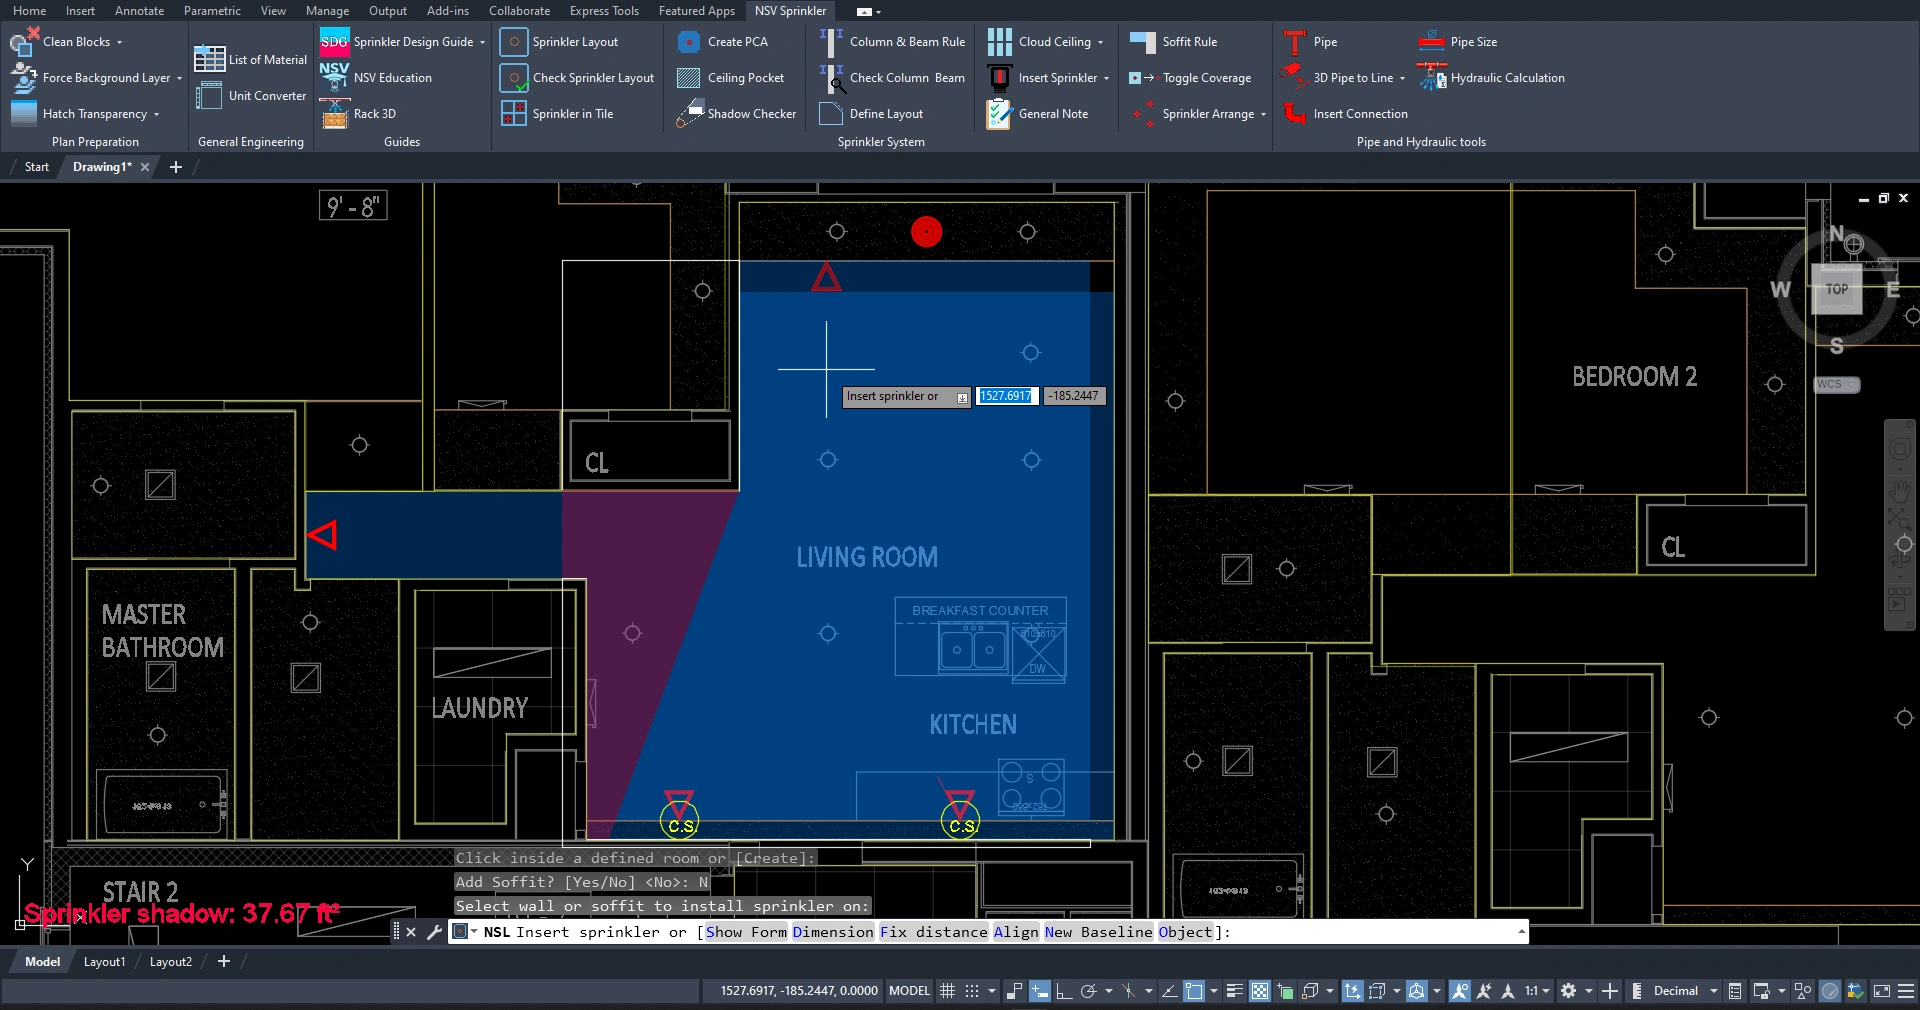This screenshot has width=1920, height=1010.
Task: Open the 1:1 annotation scale dropdown
Action: coord(1547,991)
